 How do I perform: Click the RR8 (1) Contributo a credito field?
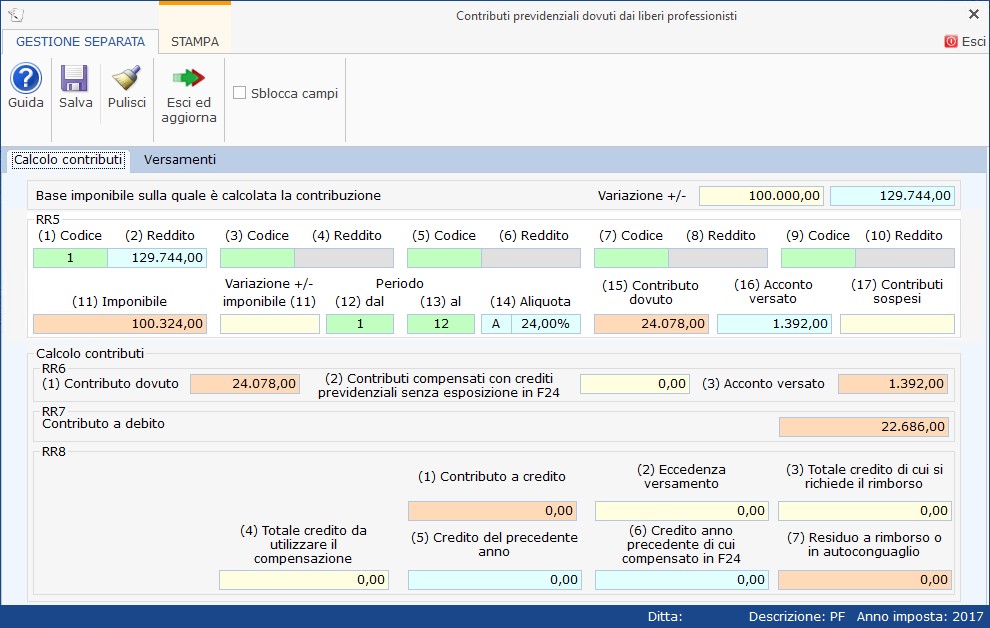492,511
